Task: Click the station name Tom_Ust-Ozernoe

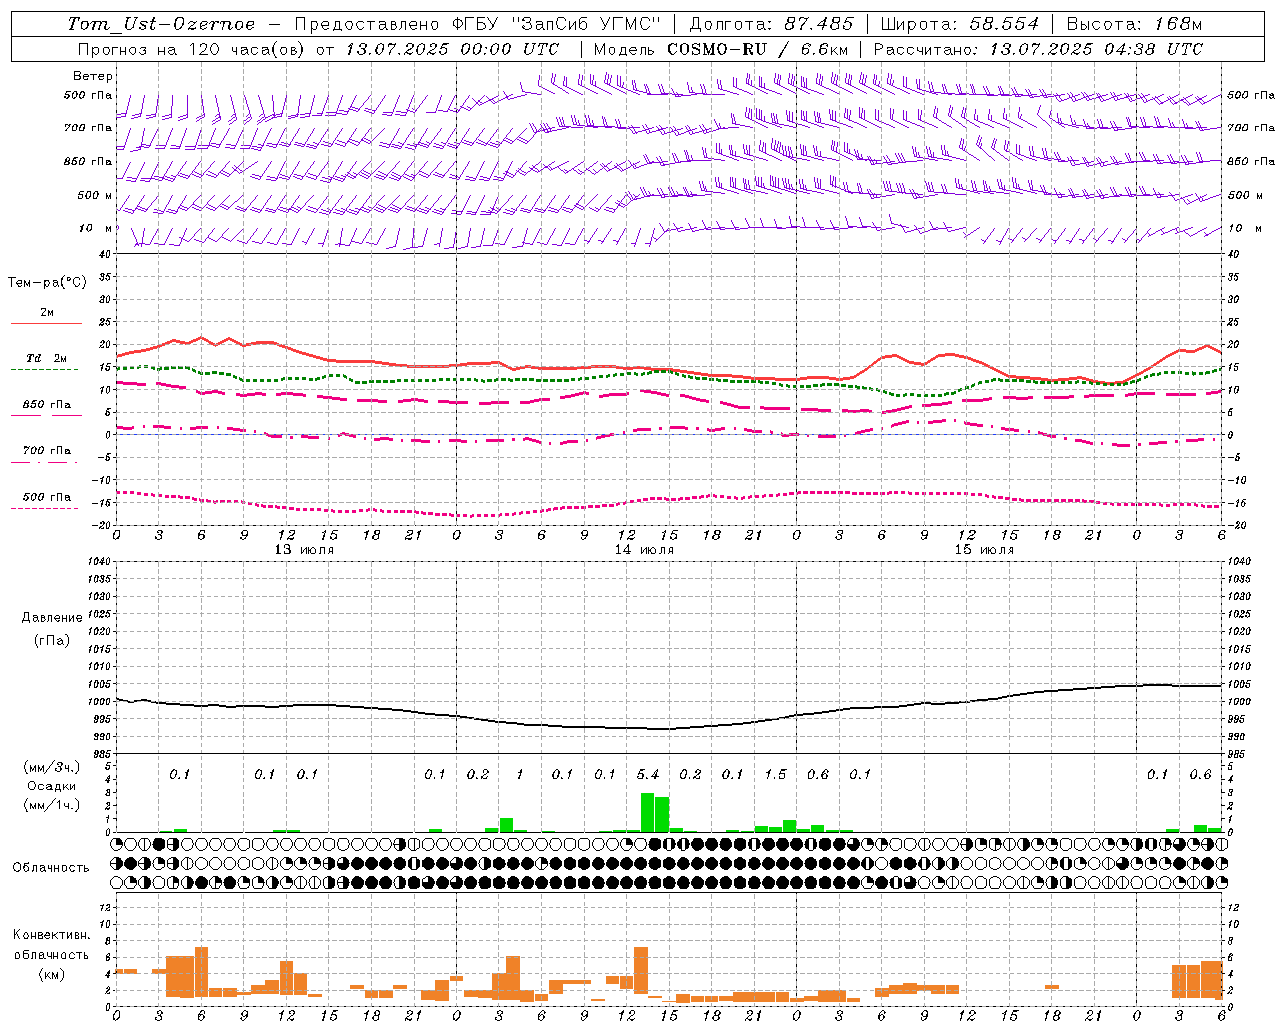Action: click(161, 24)
